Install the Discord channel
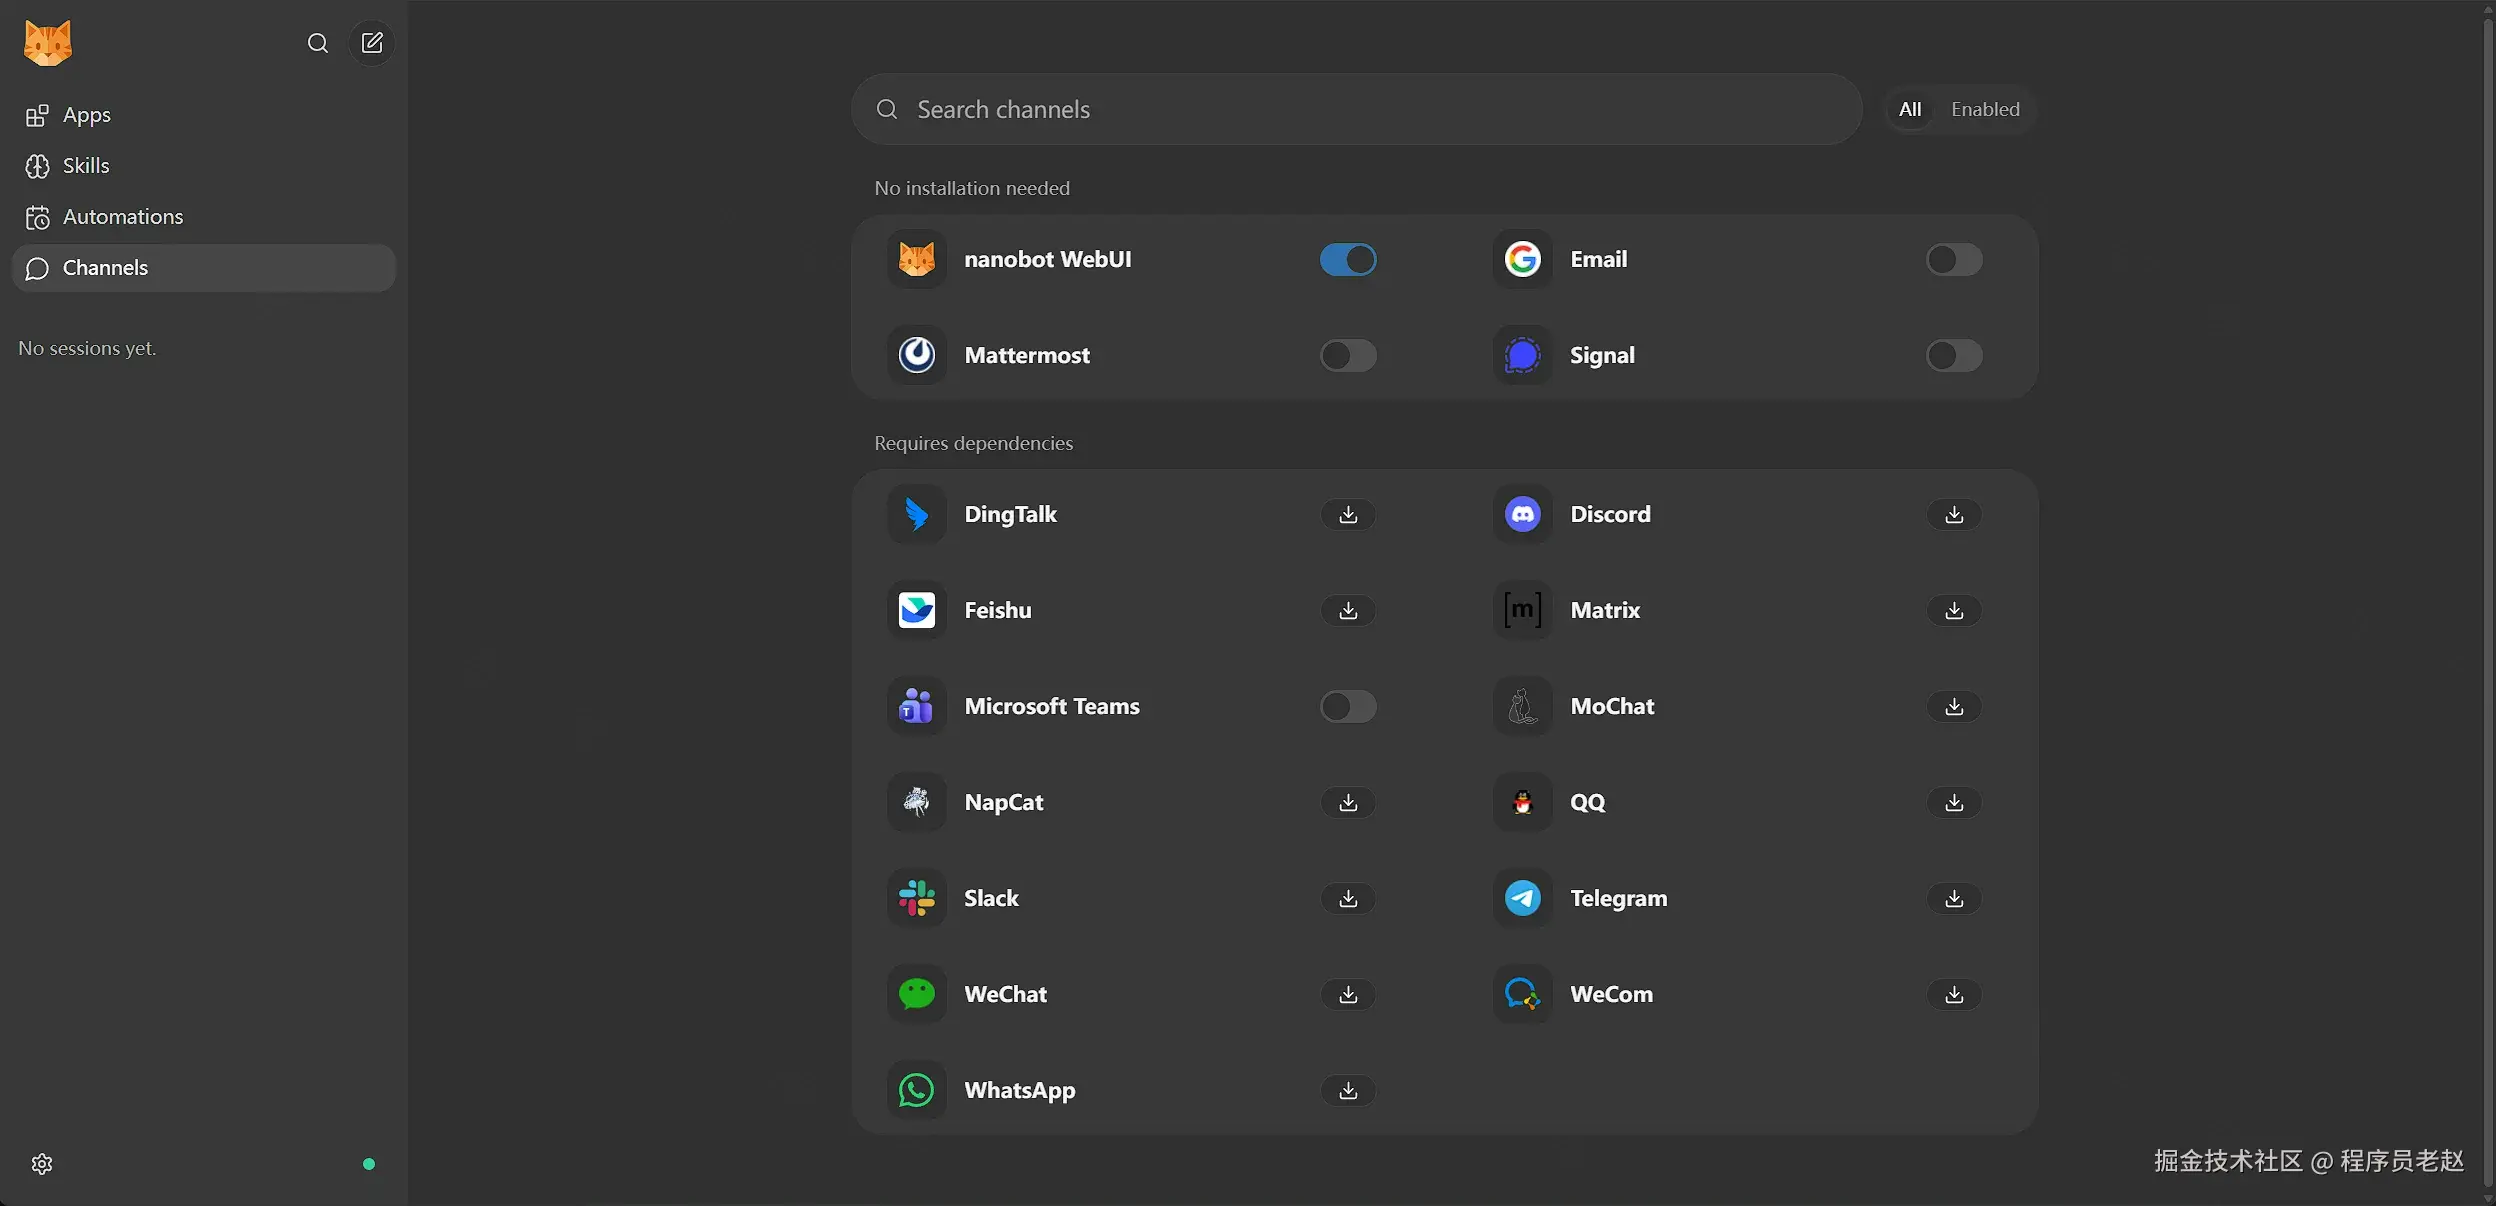 point(1954,514)
